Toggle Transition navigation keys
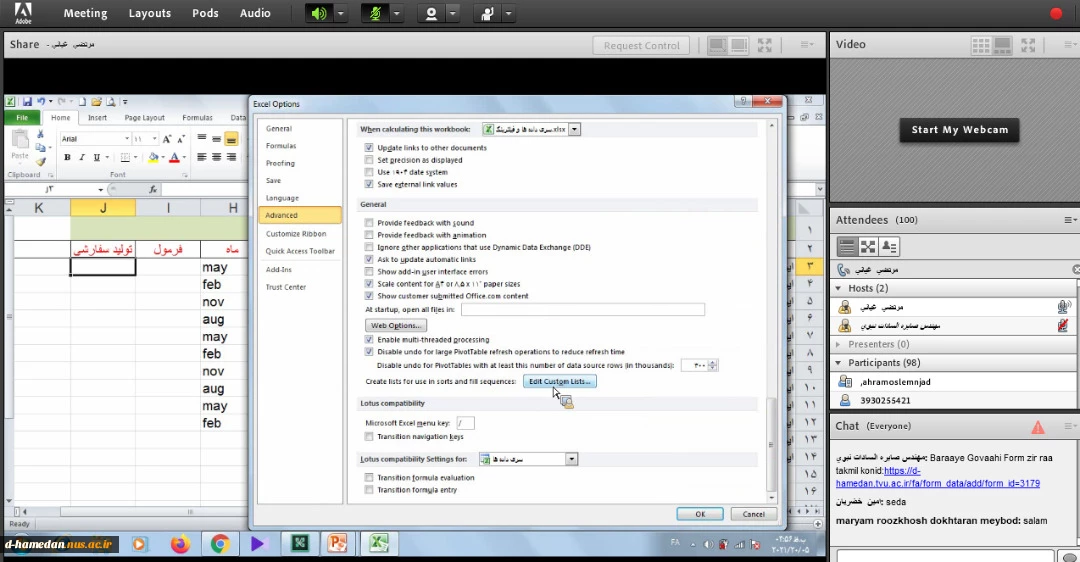Image resolution: width=1080 pixels, height=562 pixels. point(369,436)
